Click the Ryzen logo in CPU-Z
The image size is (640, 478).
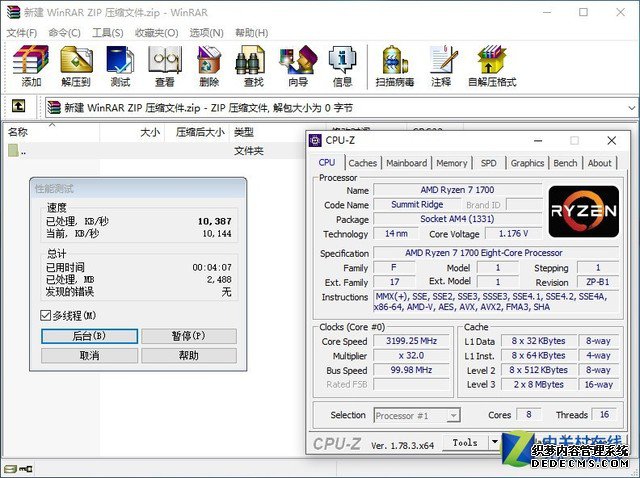584,211
